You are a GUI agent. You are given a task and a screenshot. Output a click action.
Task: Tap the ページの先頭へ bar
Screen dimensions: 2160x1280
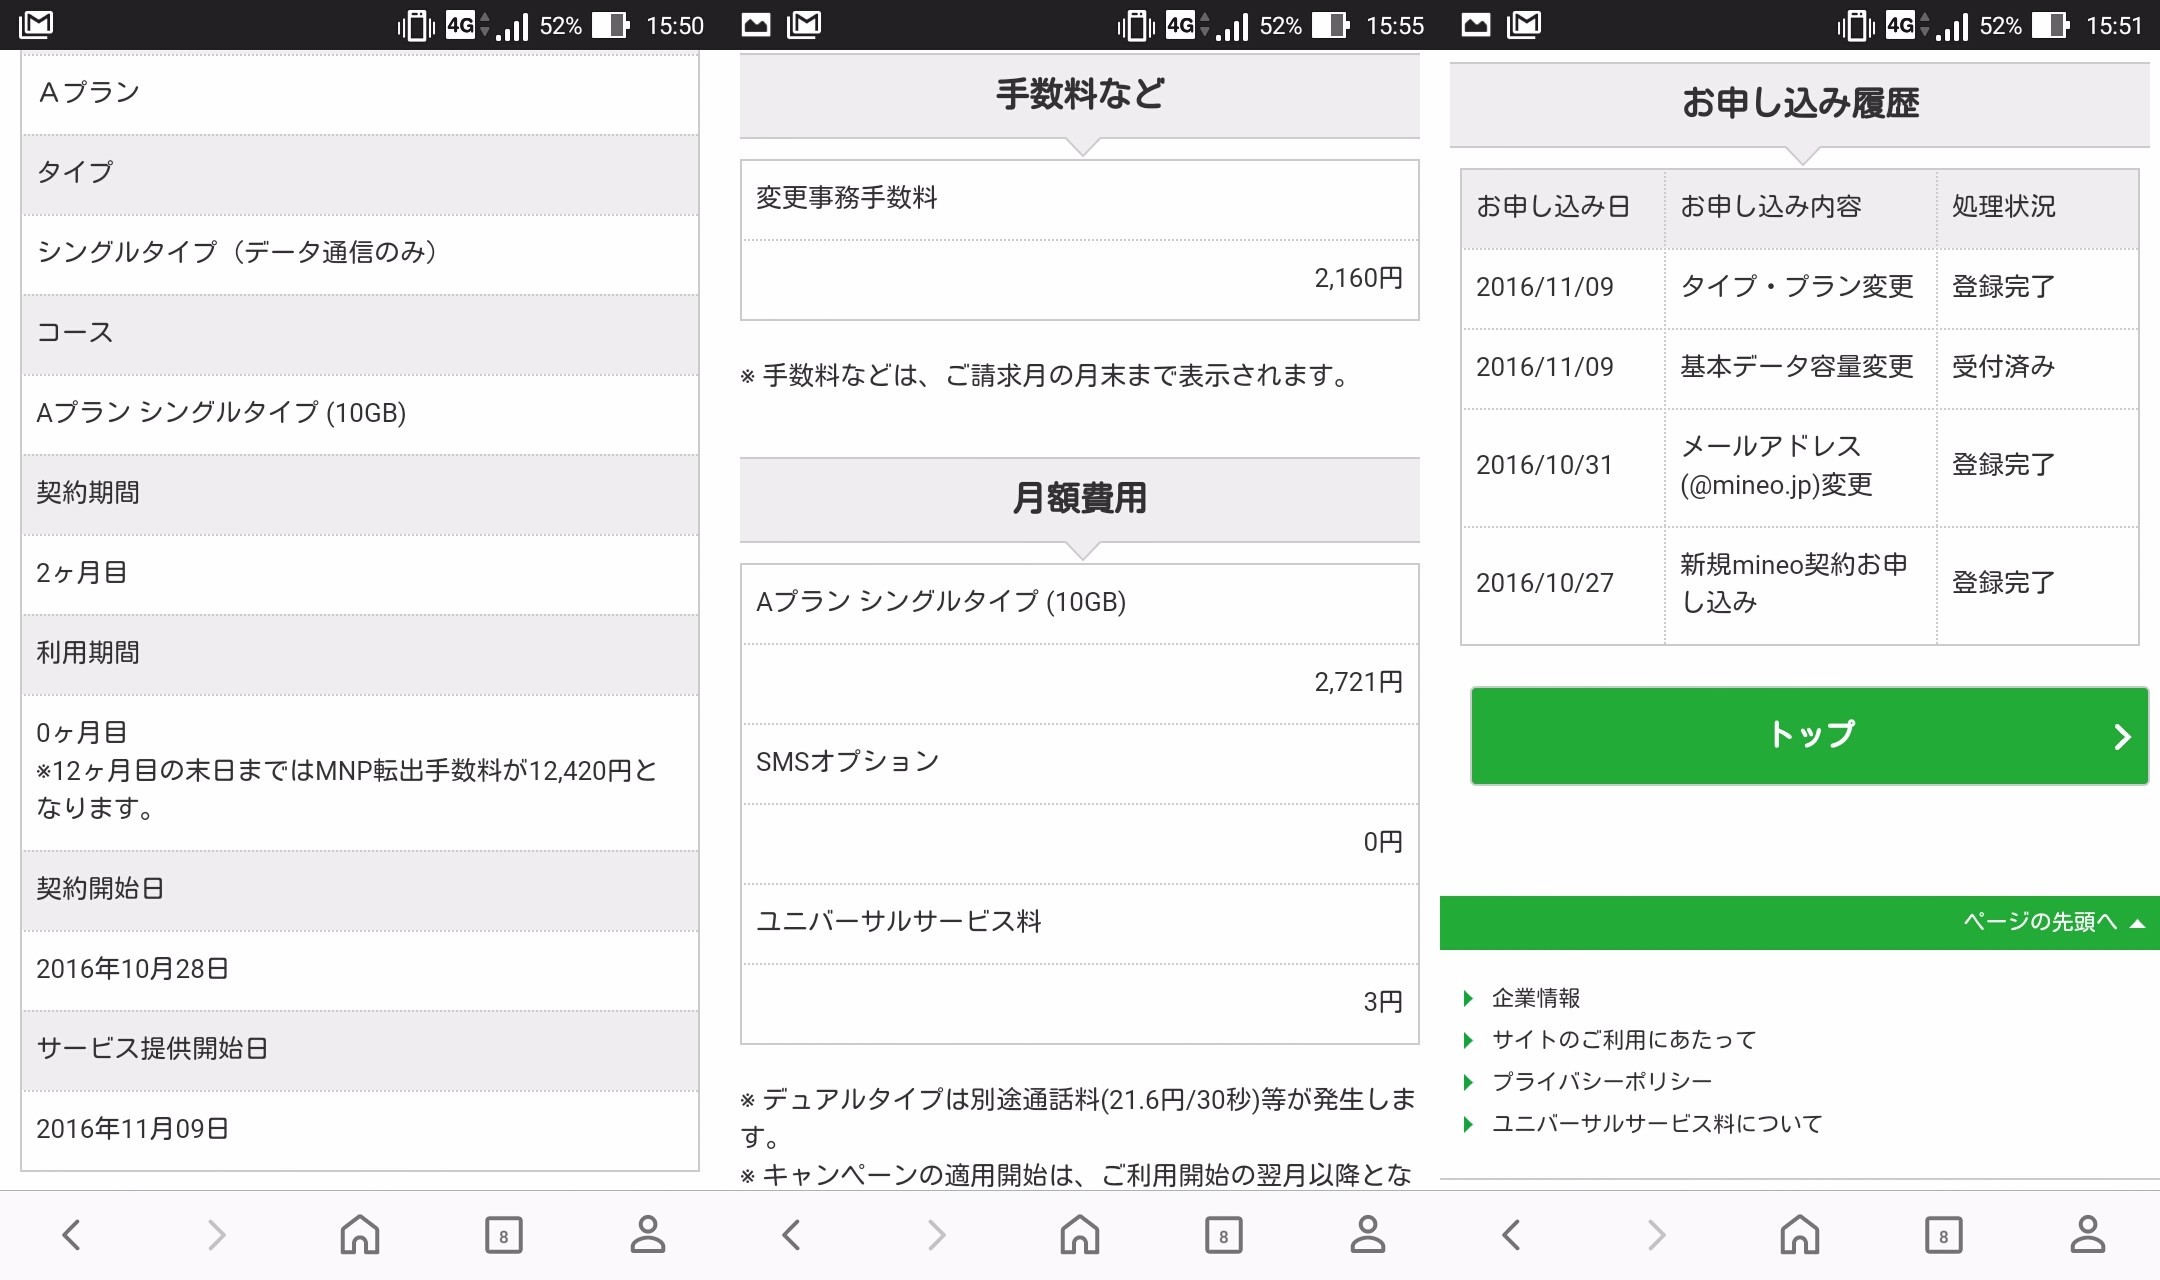pyautogui.click(x=2050, y=922)
